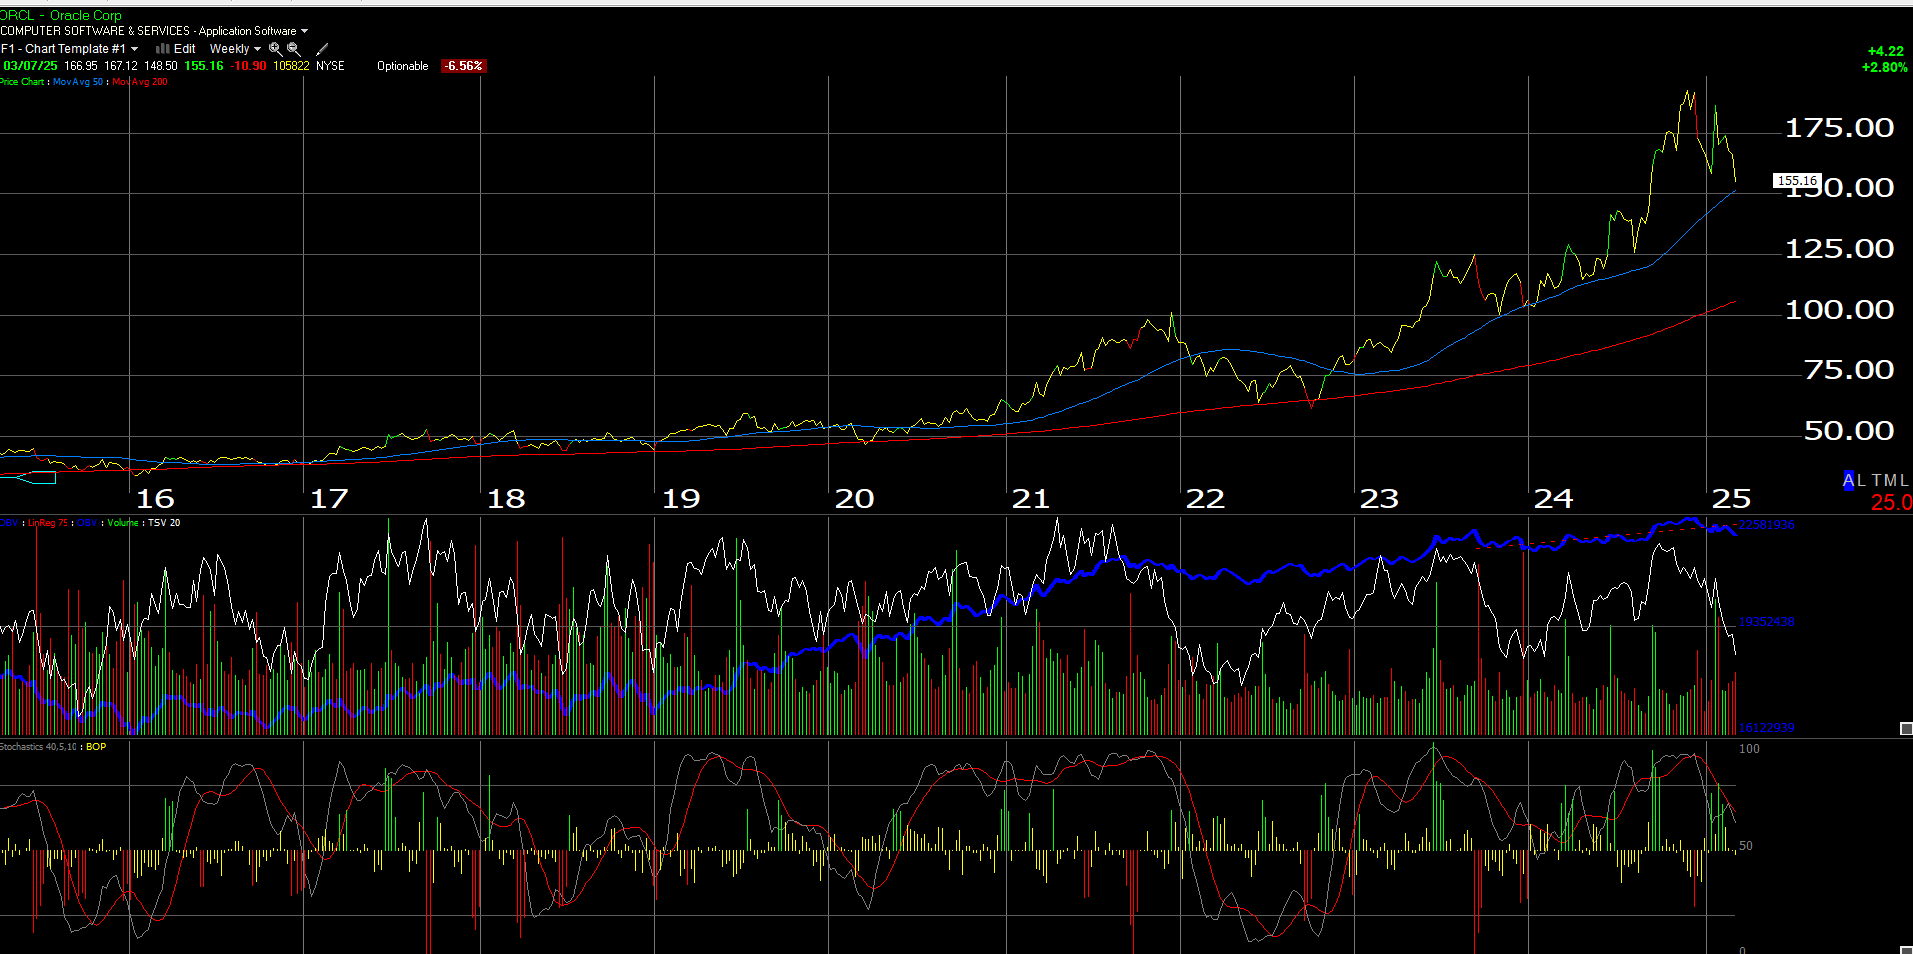The image size is (1913, 954).
Task: Click the Stochastics 40,5,10 legend label
Action: [39, 747]
